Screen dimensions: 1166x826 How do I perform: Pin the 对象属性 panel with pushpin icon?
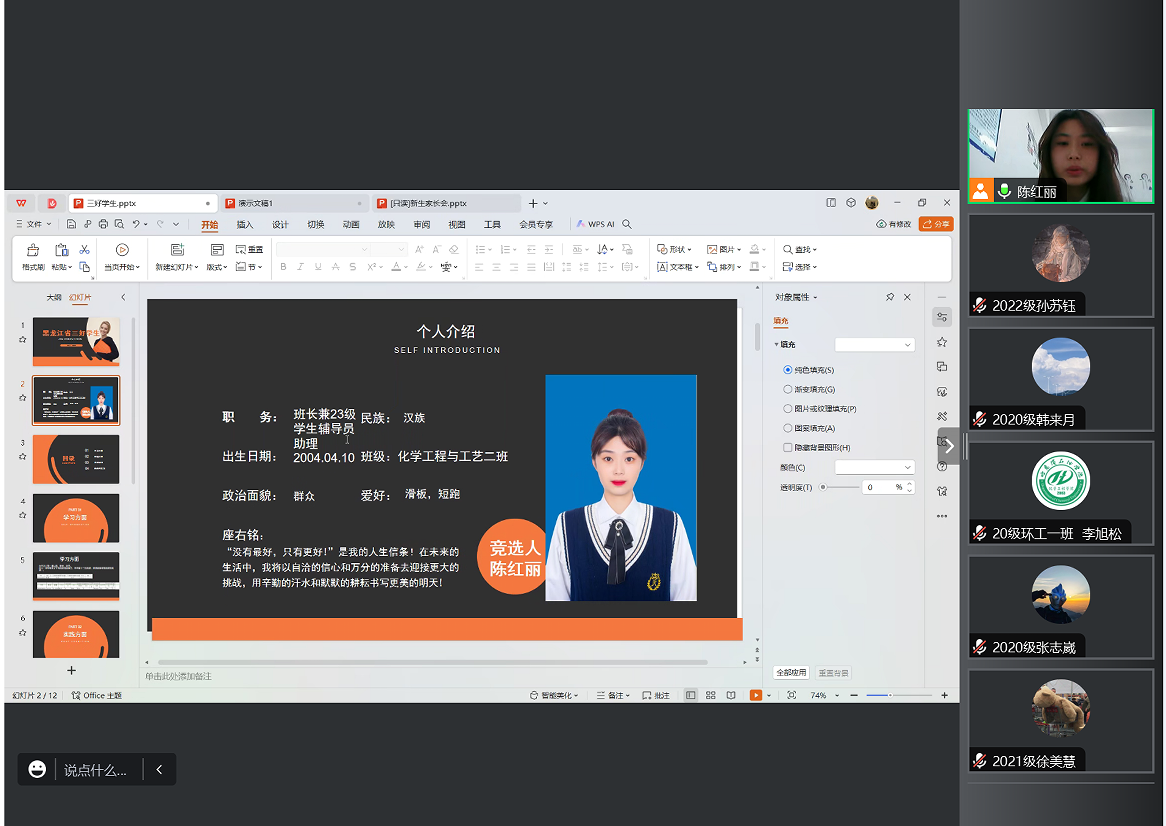coord(890,298)
